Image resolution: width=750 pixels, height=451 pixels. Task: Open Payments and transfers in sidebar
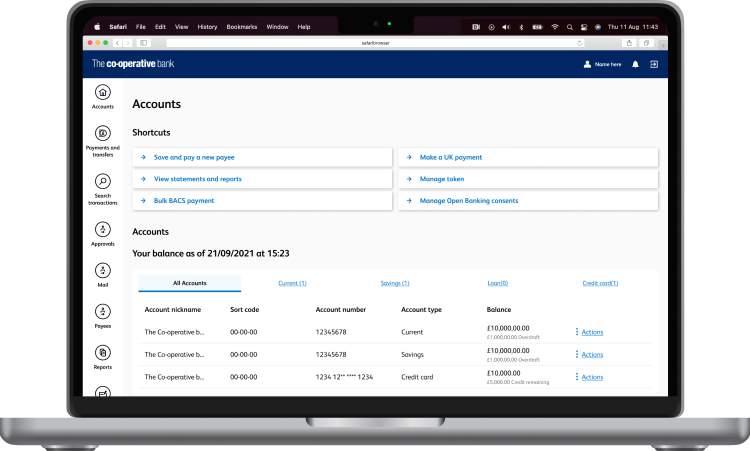pos(102,133)
